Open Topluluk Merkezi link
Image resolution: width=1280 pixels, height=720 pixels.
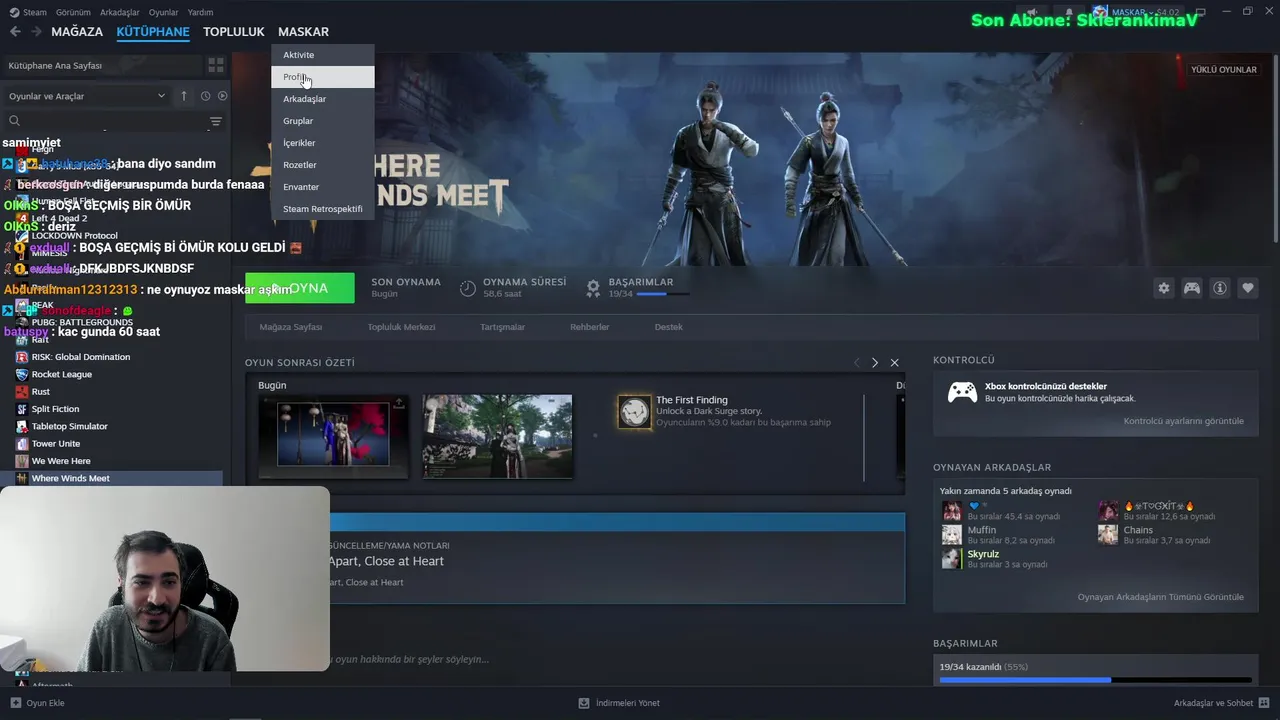coord(401,327)
